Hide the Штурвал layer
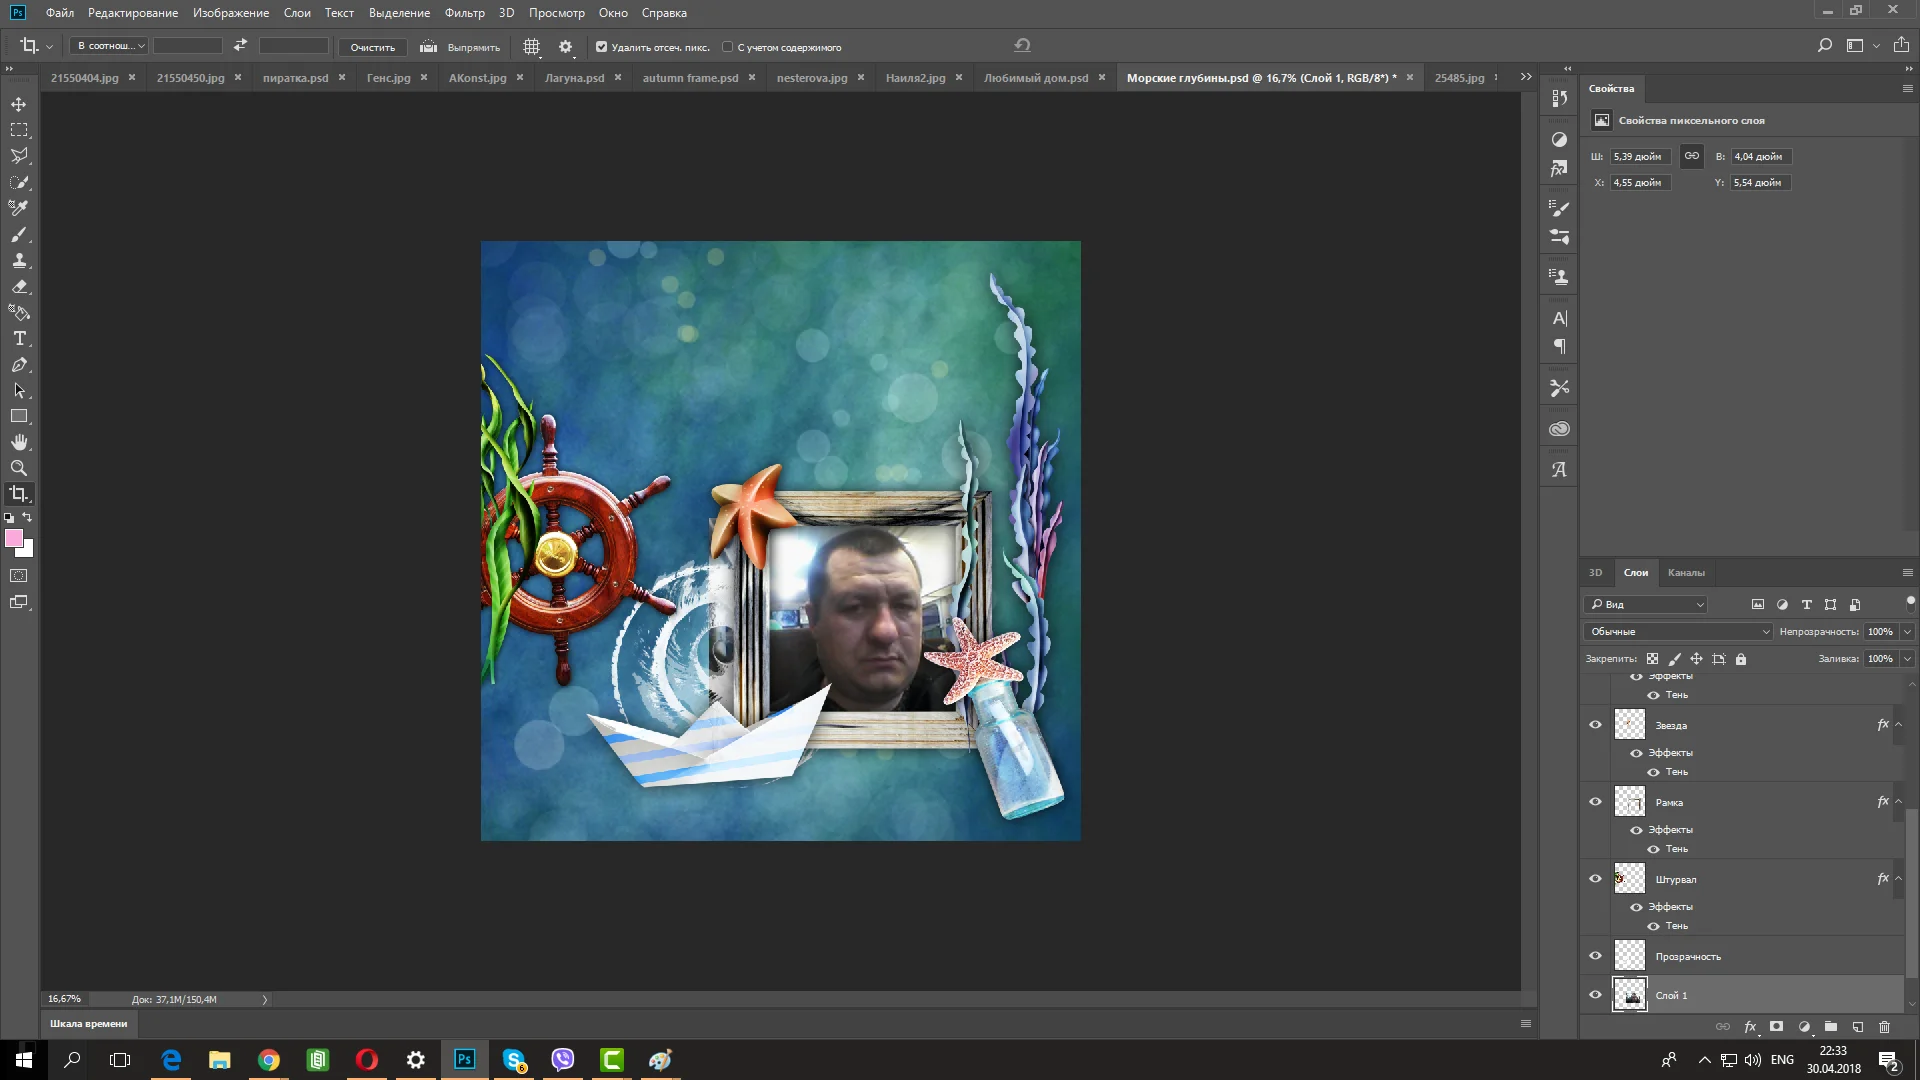Image resolution: width=1920 pixels, height=1080 pixels. pyautogui.click(x=1595, y=879)
